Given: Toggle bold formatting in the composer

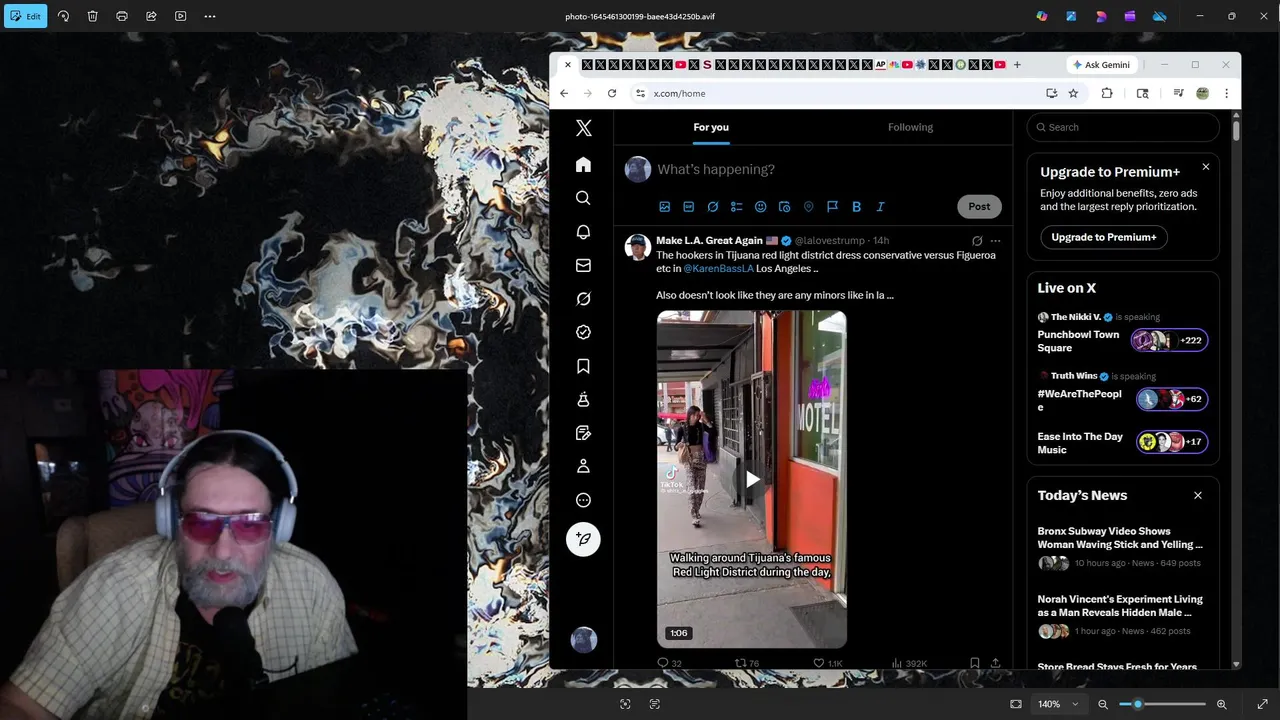Looking at the screenshot, I should (856, 207).
